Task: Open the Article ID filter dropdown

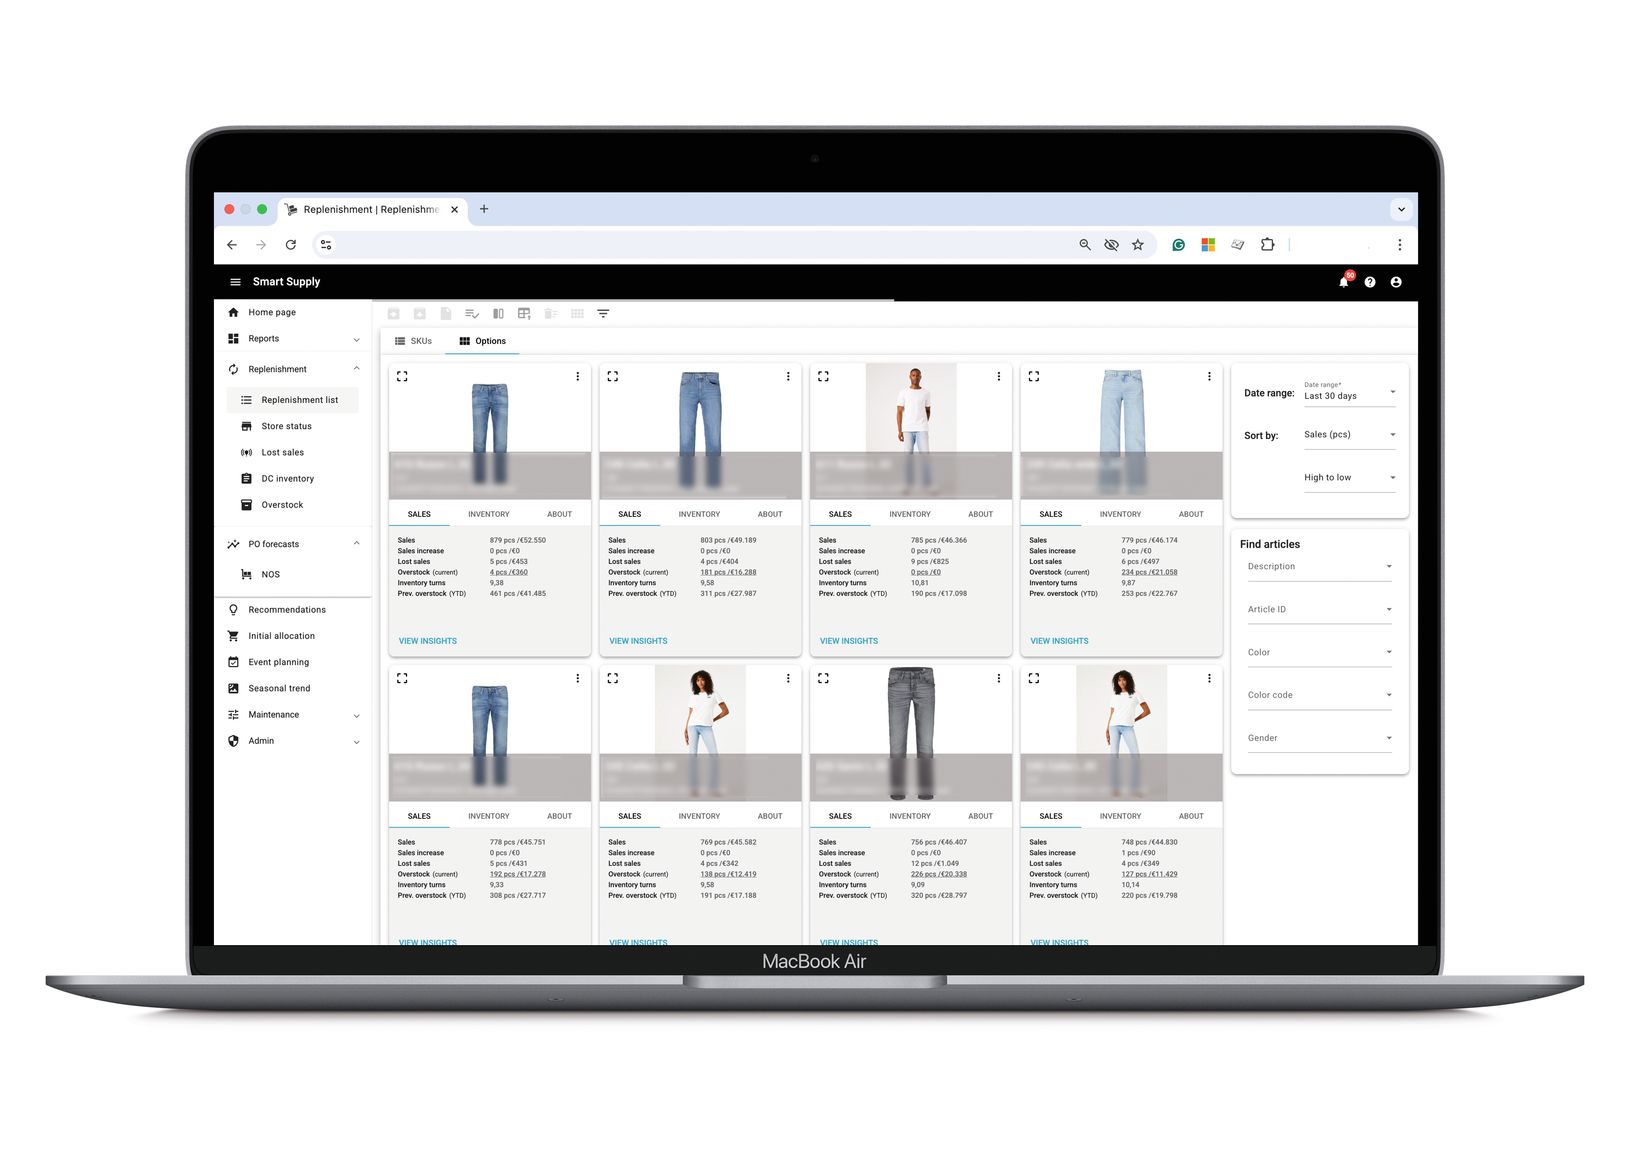Action: click(1319, 610)
